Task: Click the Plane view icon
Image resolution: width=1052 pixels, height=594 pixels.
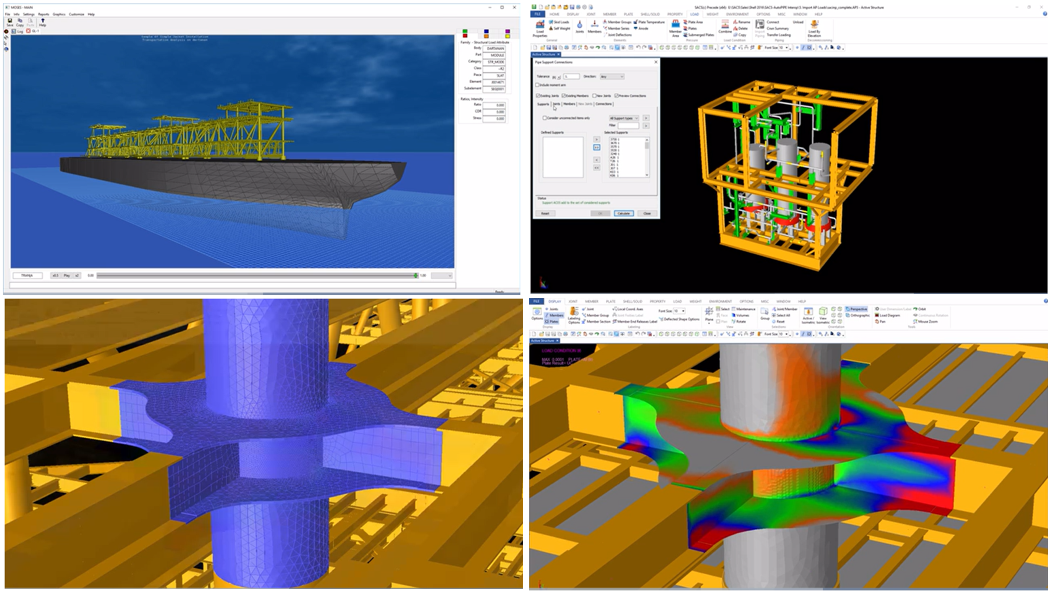Action: click(708, 314)
